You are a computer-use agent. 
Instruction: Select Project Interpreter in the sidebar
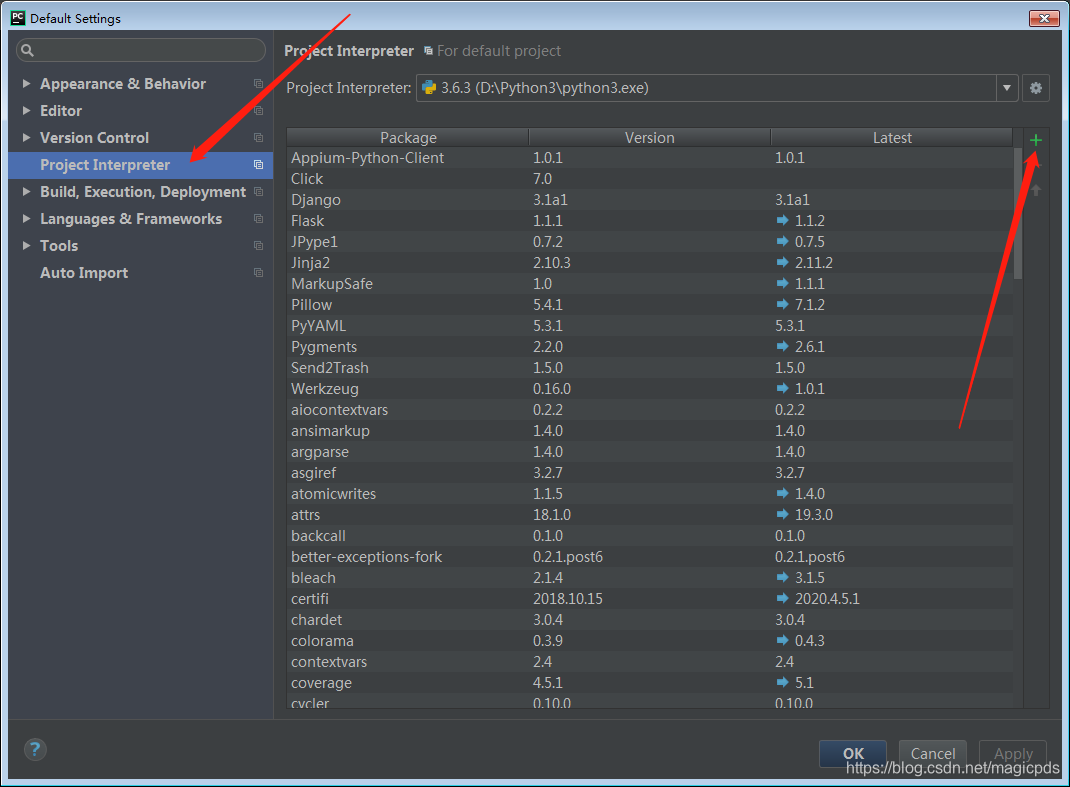(x=141, y=164)
